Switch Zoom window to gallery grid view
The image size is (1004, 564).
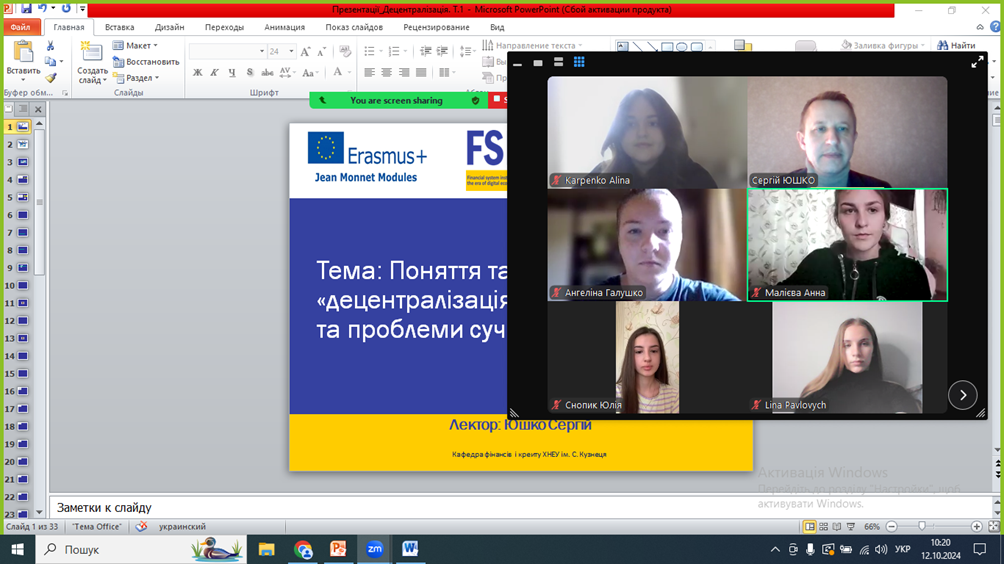[579, 62]
